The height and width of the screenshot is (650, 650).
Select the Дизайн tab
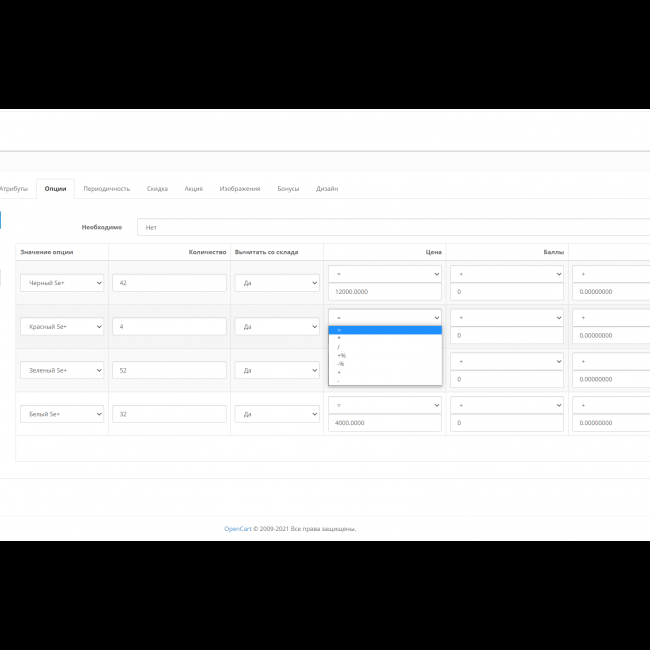pos(327,188)
